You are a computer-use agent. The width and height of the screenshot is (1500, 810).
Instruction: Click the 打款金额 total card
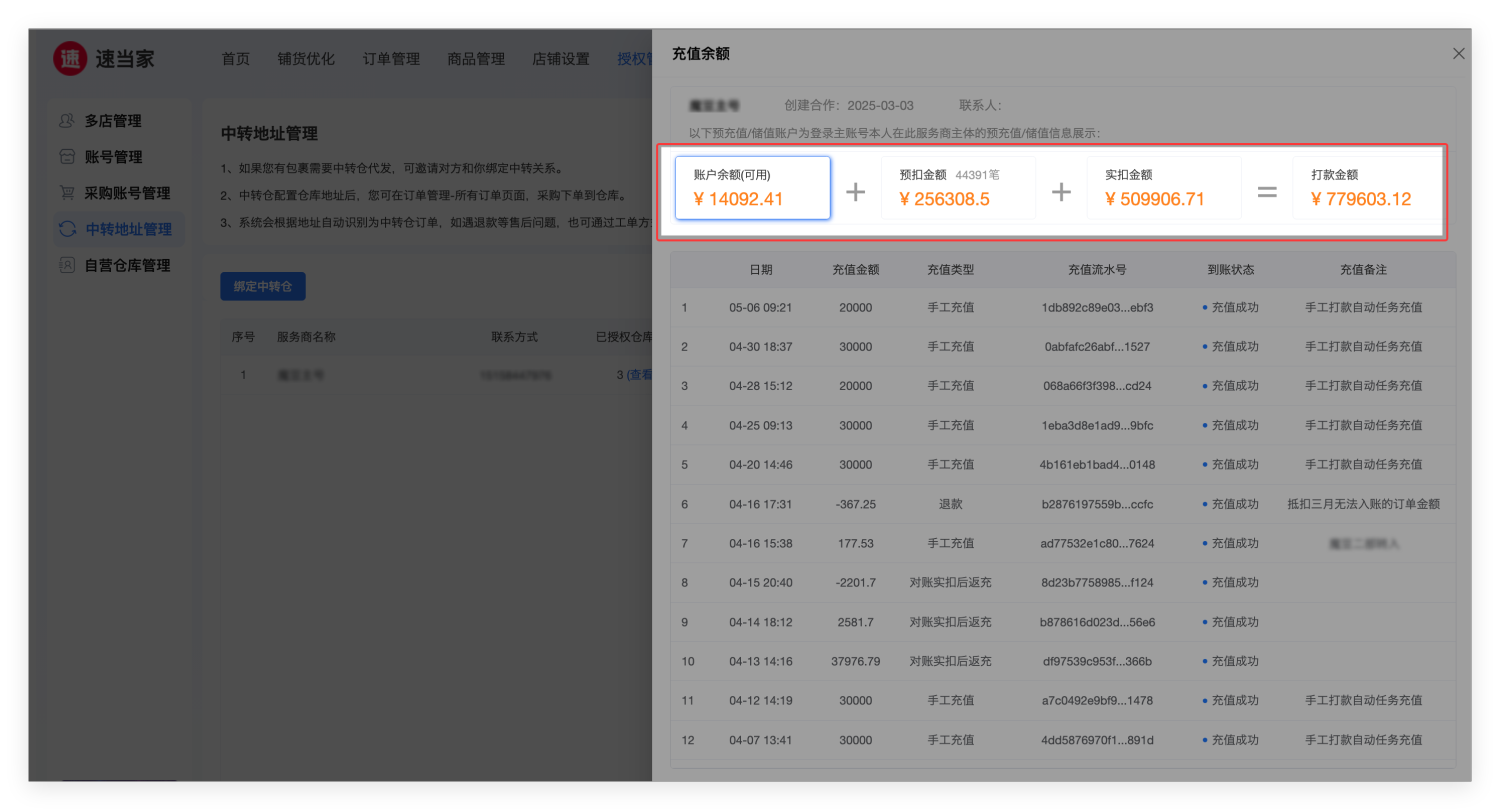[x=1368, y=188]
